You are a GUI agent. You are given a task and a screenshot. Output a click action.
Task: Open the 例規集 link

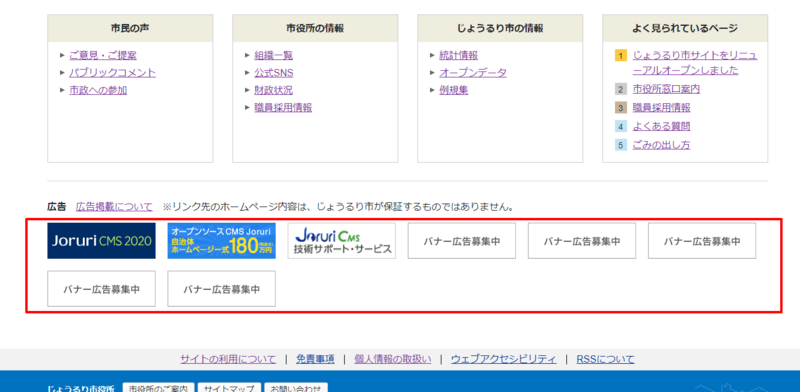click(x=454, y=90)
